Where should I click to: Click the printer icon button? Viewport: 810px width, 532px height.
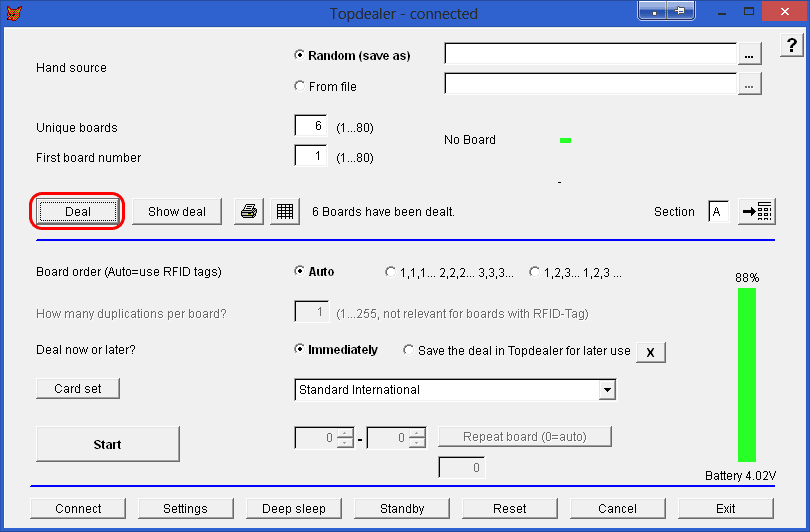(x=249, y=211)
